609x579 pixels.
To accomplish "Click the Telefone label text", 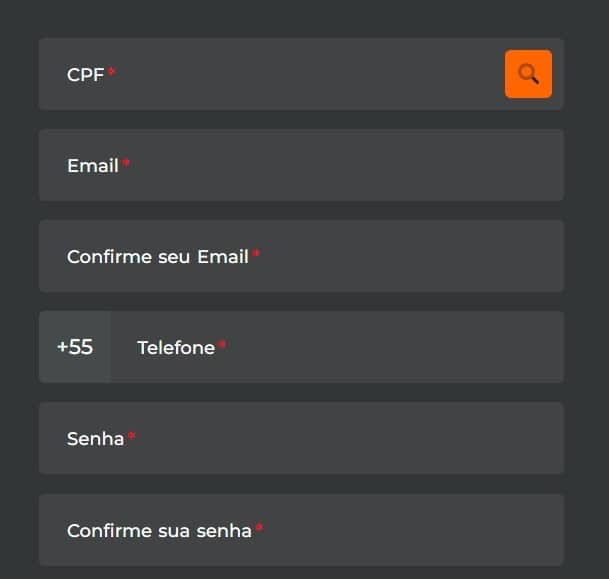I will 176,348.
